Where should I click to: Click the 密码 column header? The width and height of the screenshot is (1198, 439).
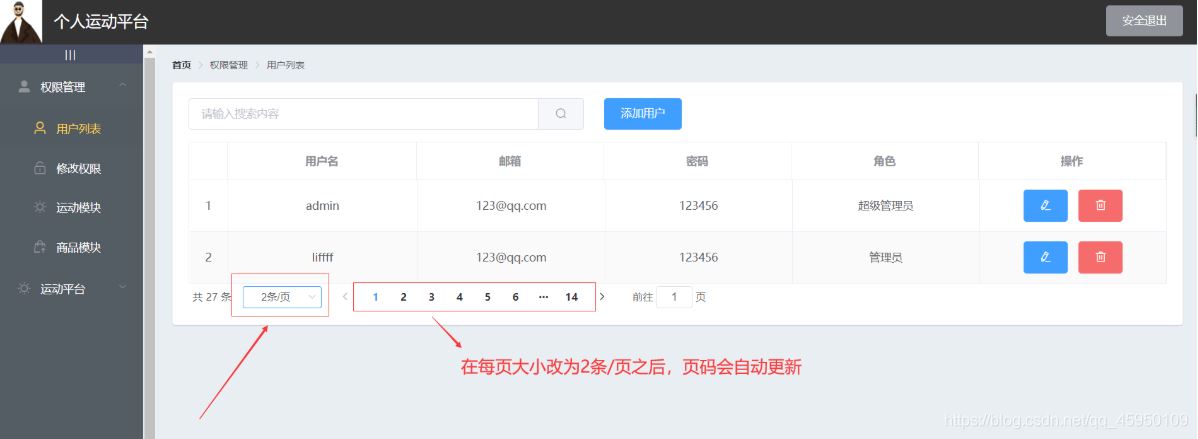[698, 161]
